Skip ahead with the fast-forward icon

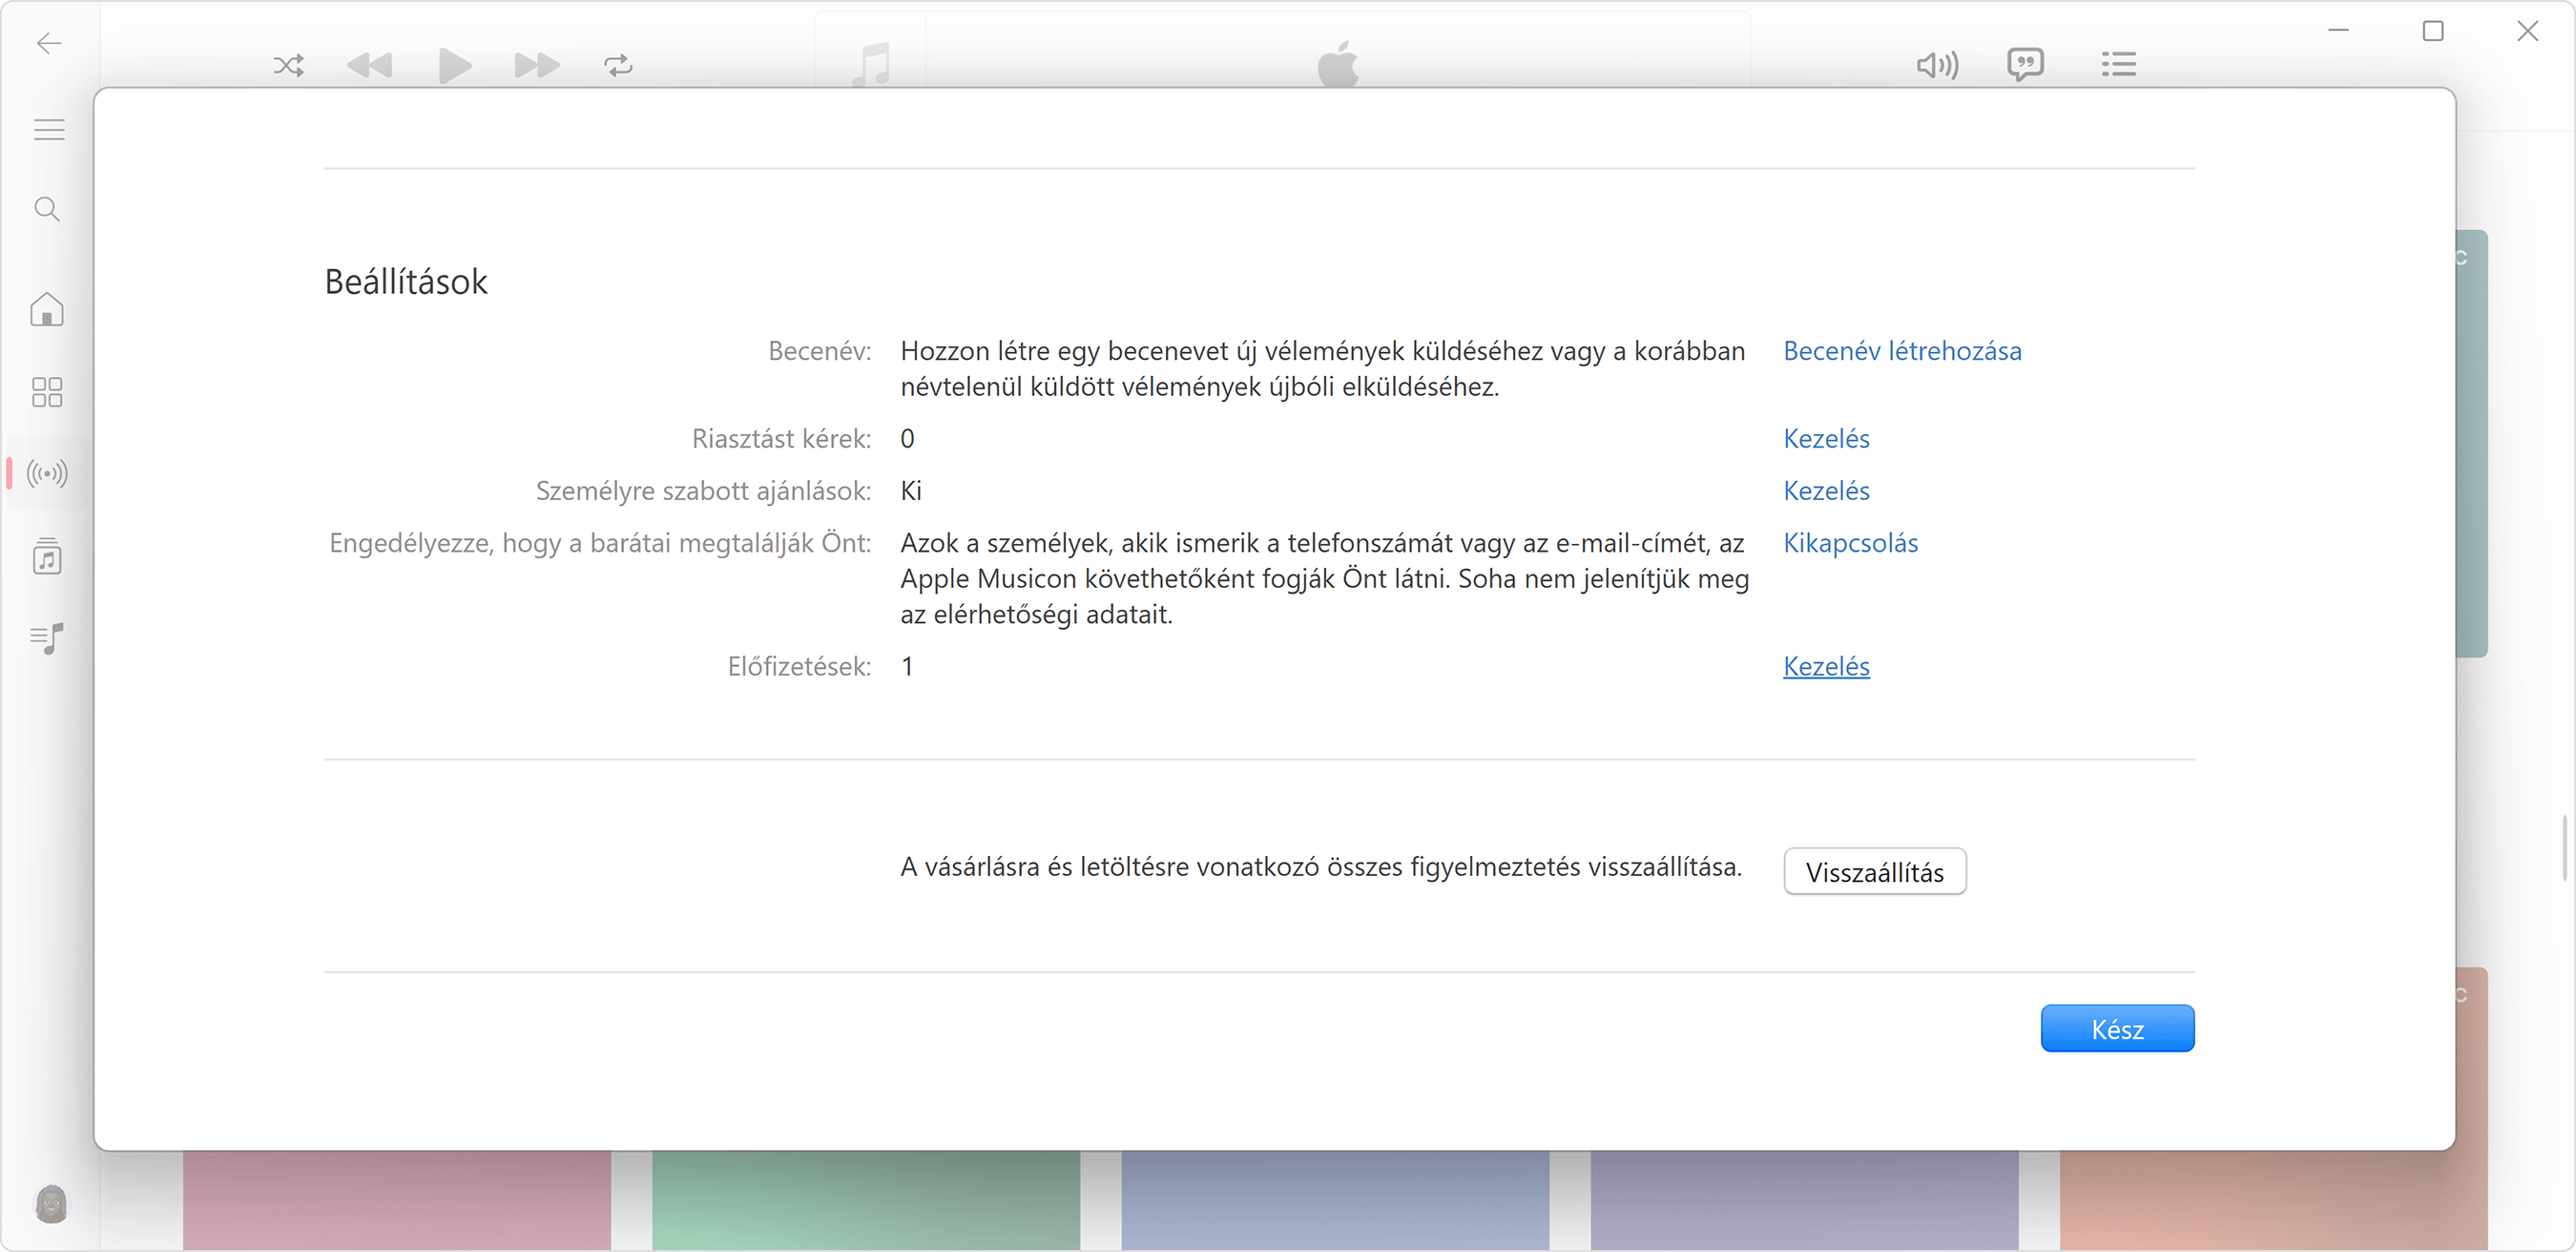pyautogui.click(x=536, y=64)
